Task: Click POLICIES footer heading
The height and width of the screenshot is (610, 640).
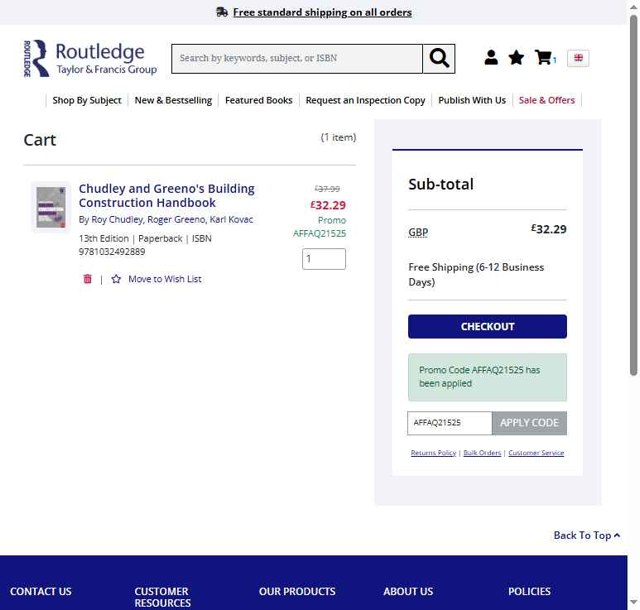Action: click(529, 591)
